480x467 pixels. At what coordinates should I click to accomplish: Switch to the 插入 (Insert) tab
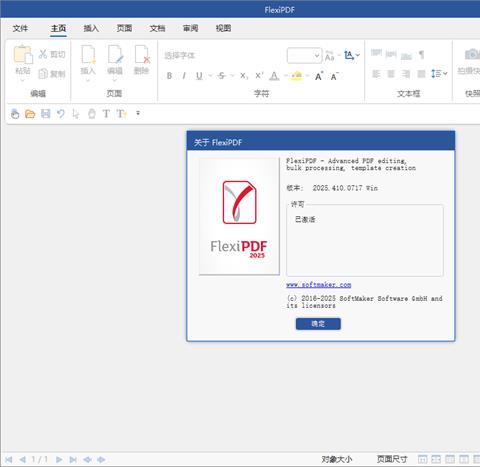[x=91, y=28]
